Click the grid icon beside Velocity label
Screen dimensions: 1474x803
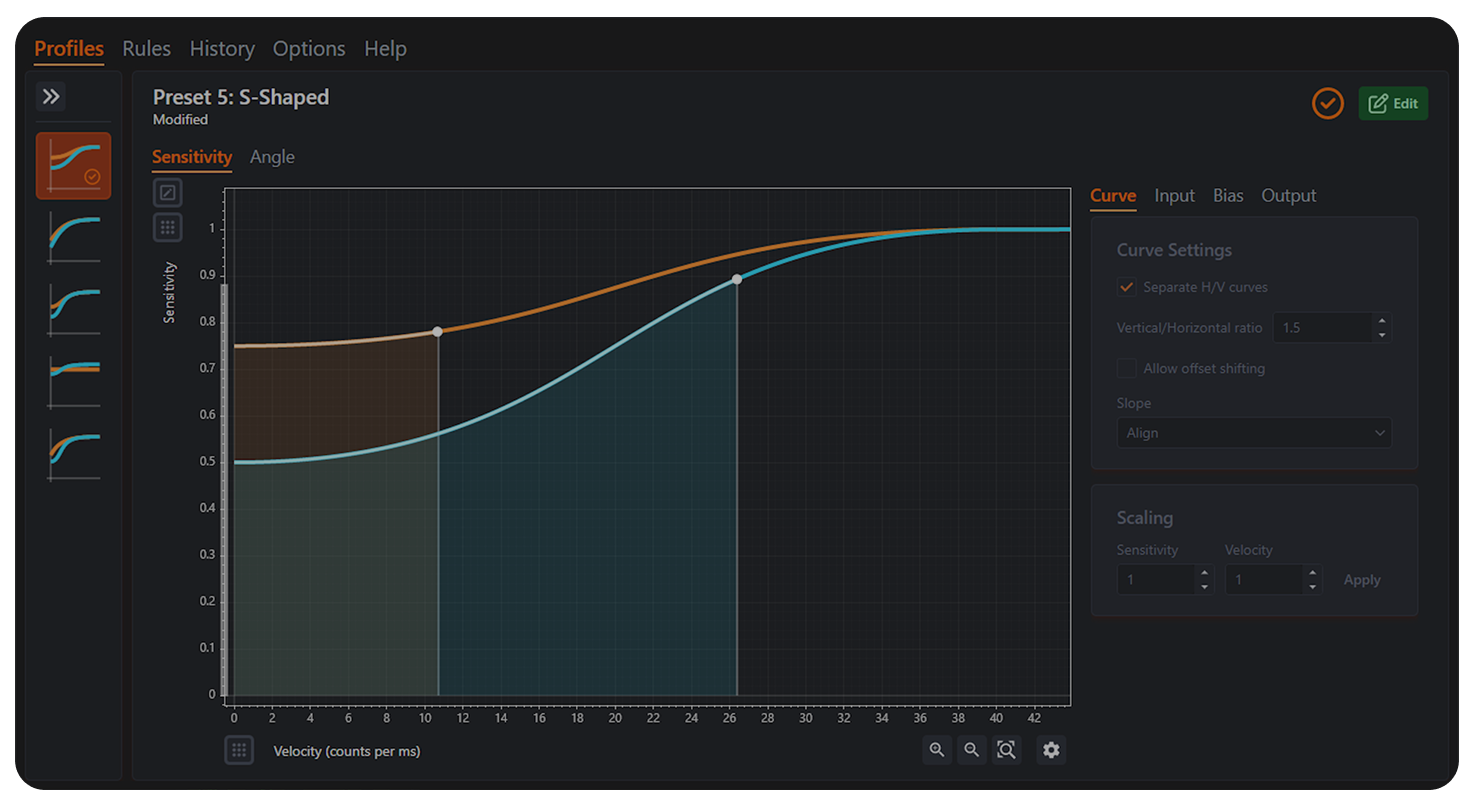[239, 750]
